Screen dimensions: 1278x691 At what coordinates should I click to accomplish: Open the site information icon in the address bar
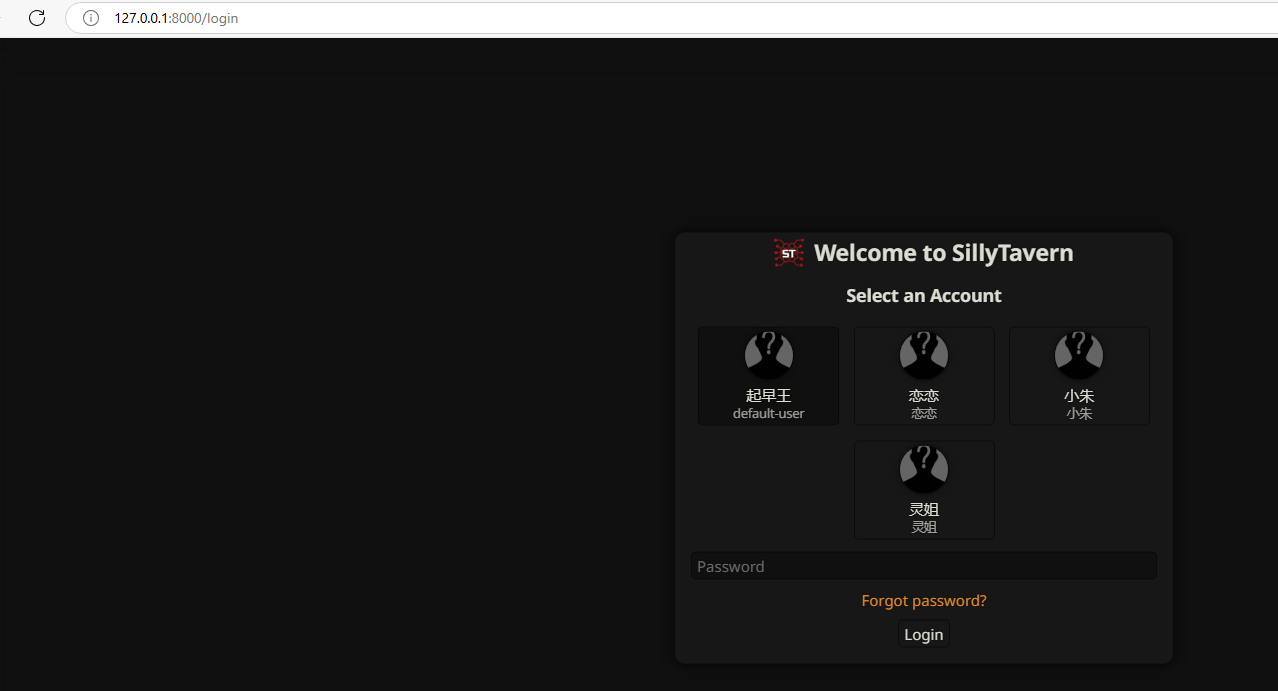tap(91, 18)
